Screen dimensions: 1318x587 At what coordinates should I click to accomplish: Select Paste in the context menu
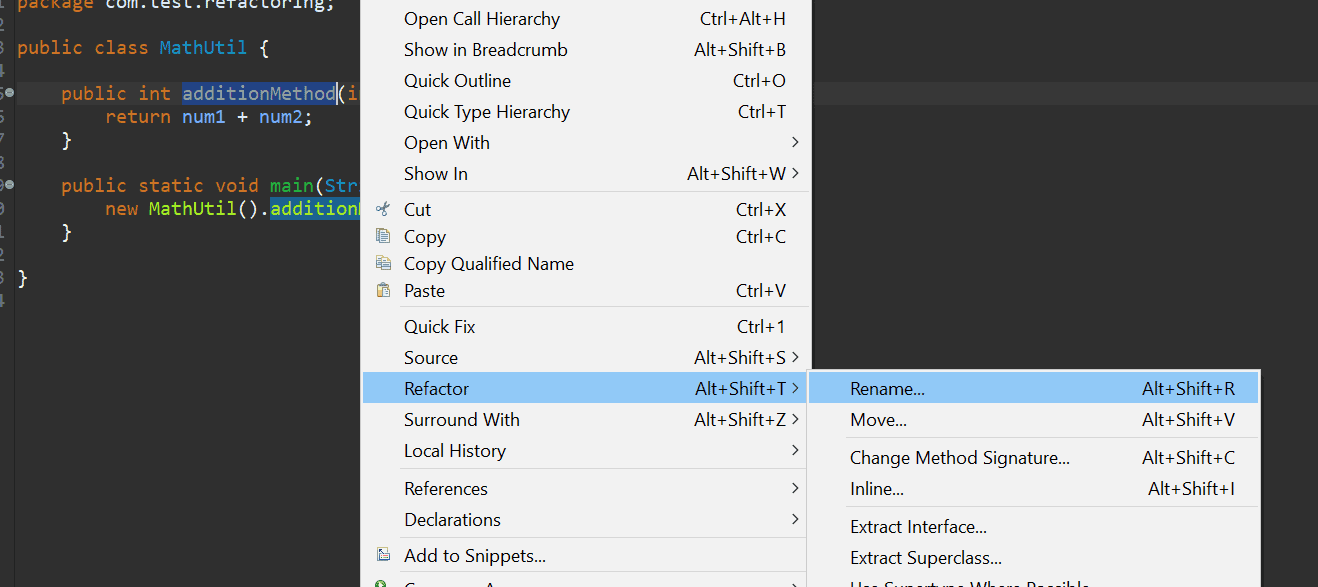click(585, 291)
